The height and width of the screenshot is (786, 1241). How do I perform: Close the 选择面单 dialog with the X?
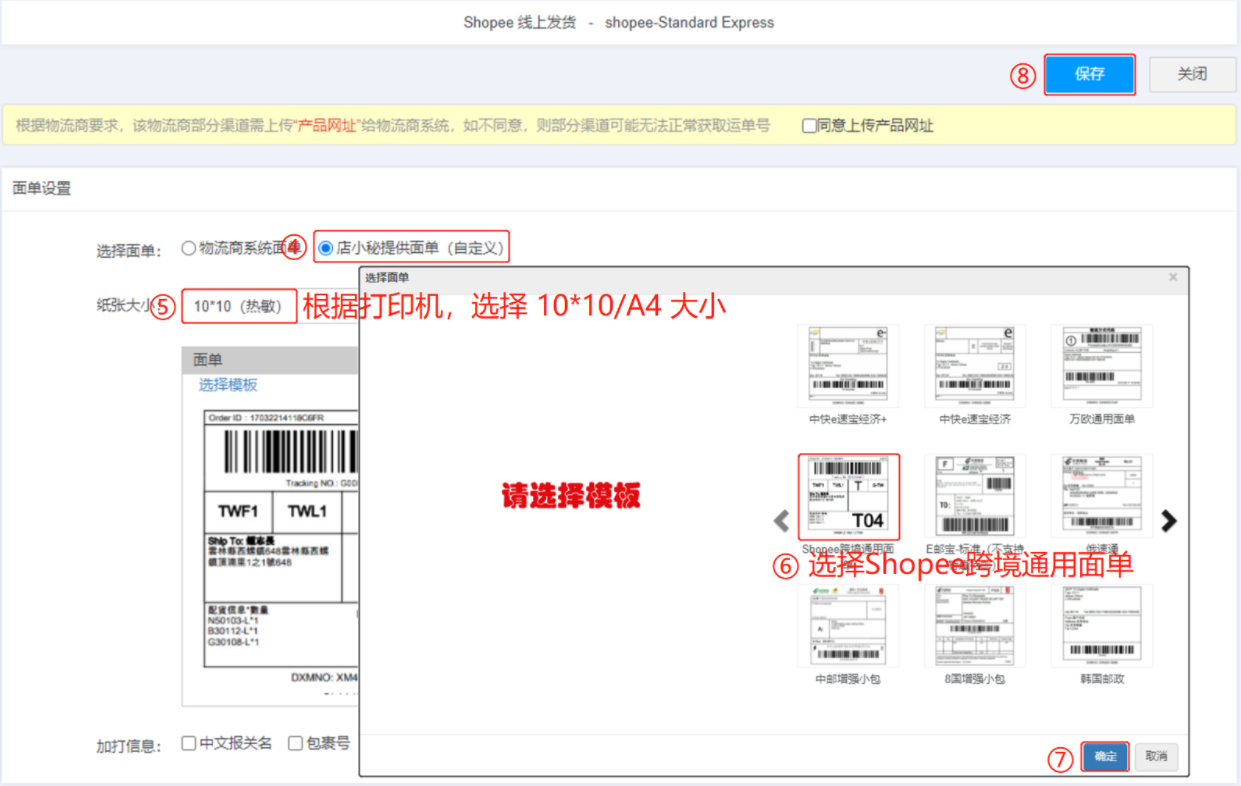(x=1173, y=277)
